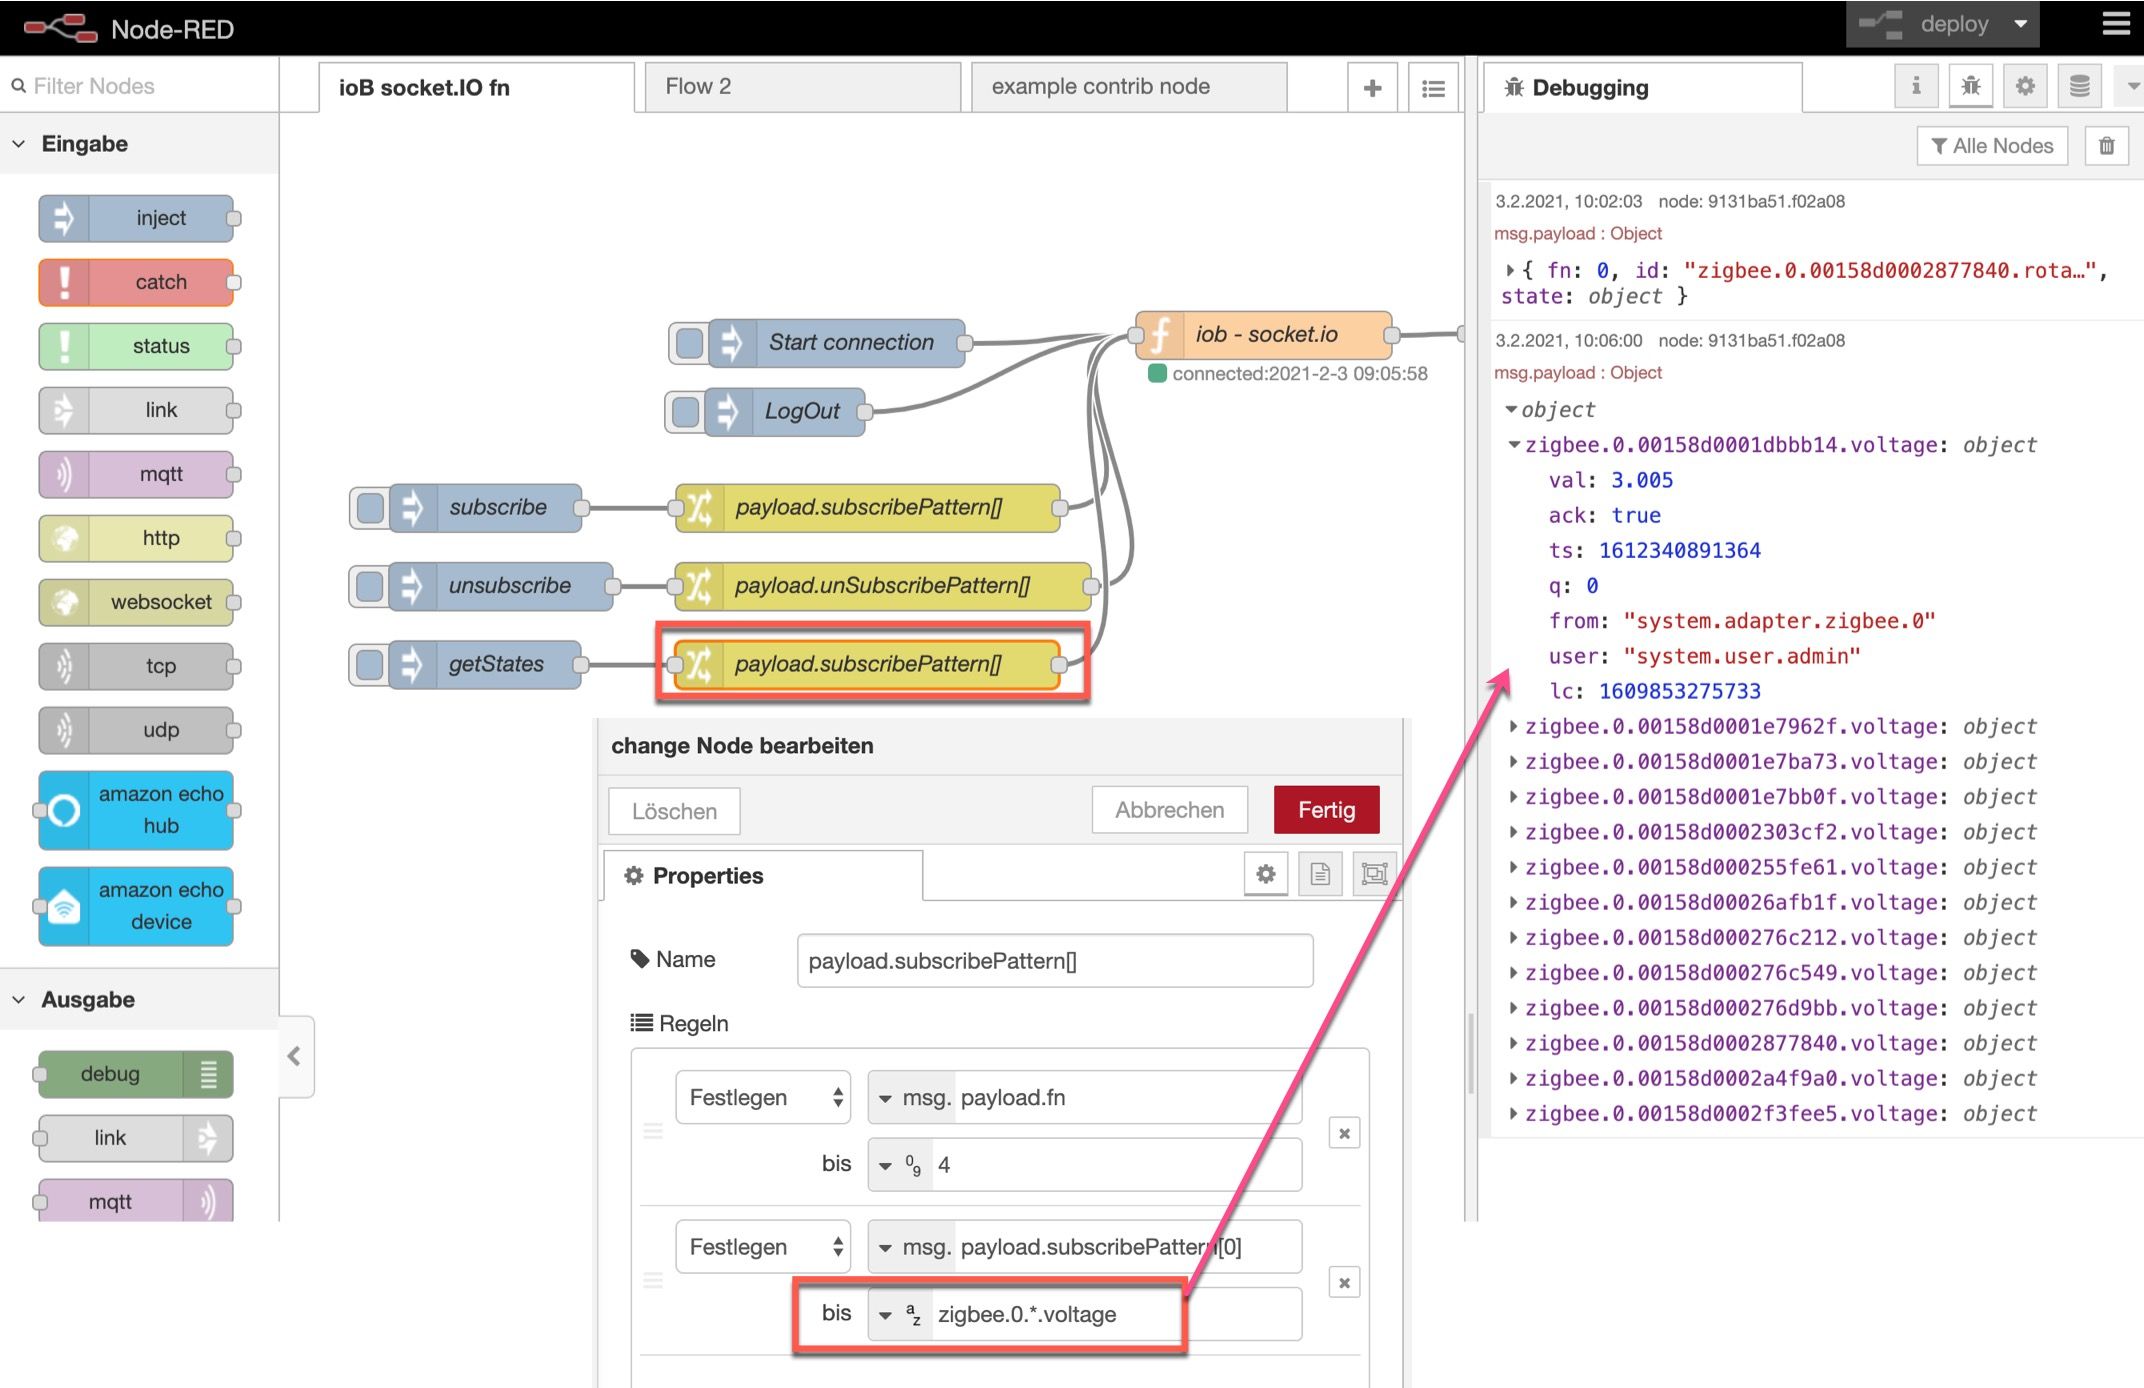2144x1388 pixels.
Task: Expand the zigbee.0.00158d0001e7962f.voltage object
Action: 1514,727
